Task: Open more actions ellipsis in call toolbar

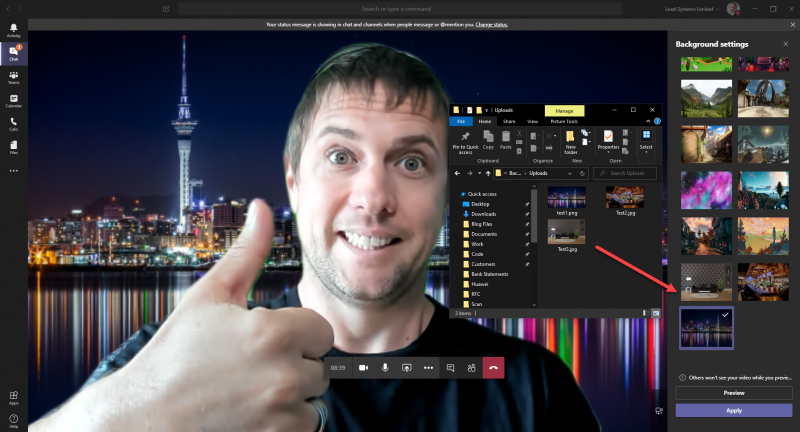Action: (x=429, y=368)
